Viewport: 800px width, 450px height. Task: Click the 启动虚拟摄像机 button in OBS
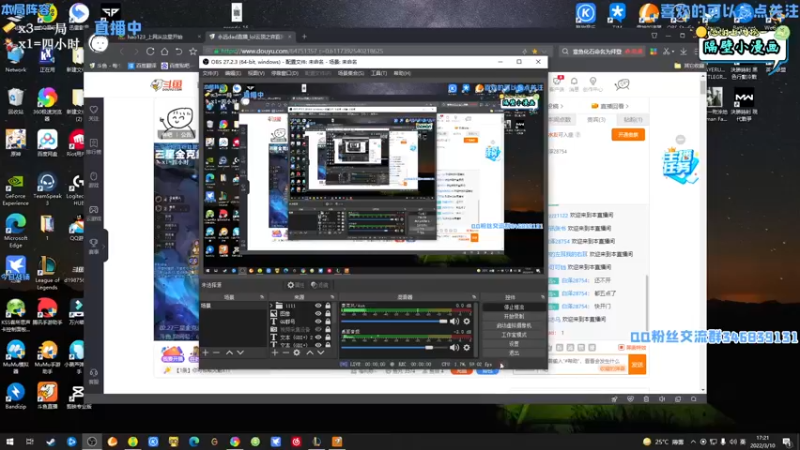(514, 326)
